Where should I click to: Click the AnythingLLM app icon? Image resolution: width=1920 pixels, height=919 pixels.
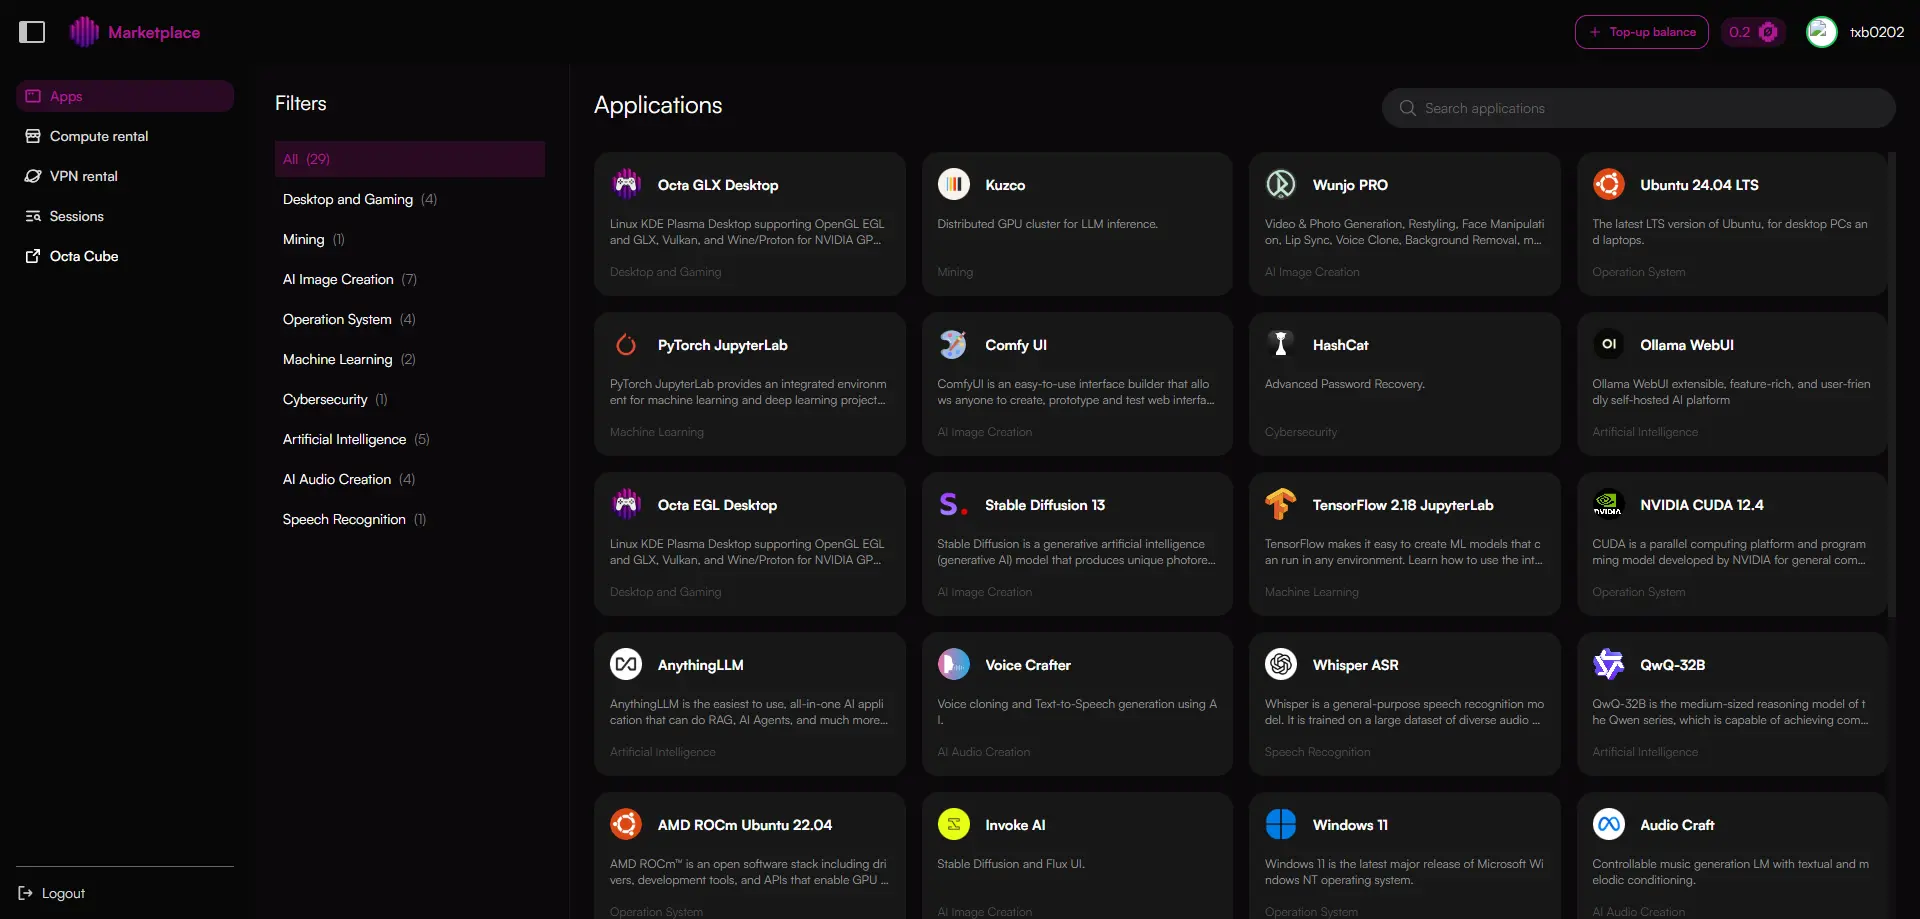click(x=626, y=664)
